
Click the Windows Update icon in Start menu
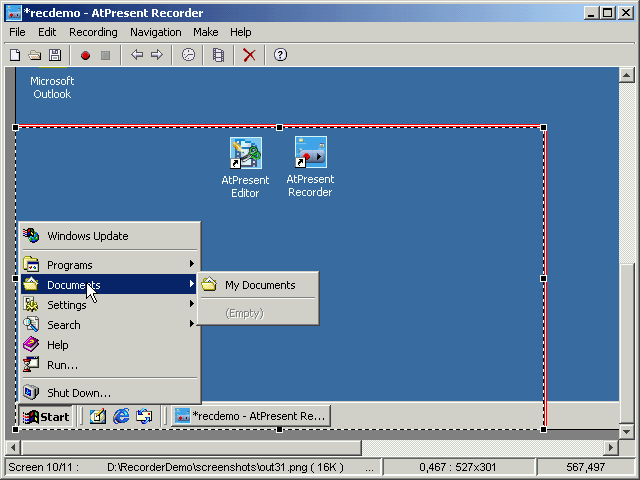(31, 236)
